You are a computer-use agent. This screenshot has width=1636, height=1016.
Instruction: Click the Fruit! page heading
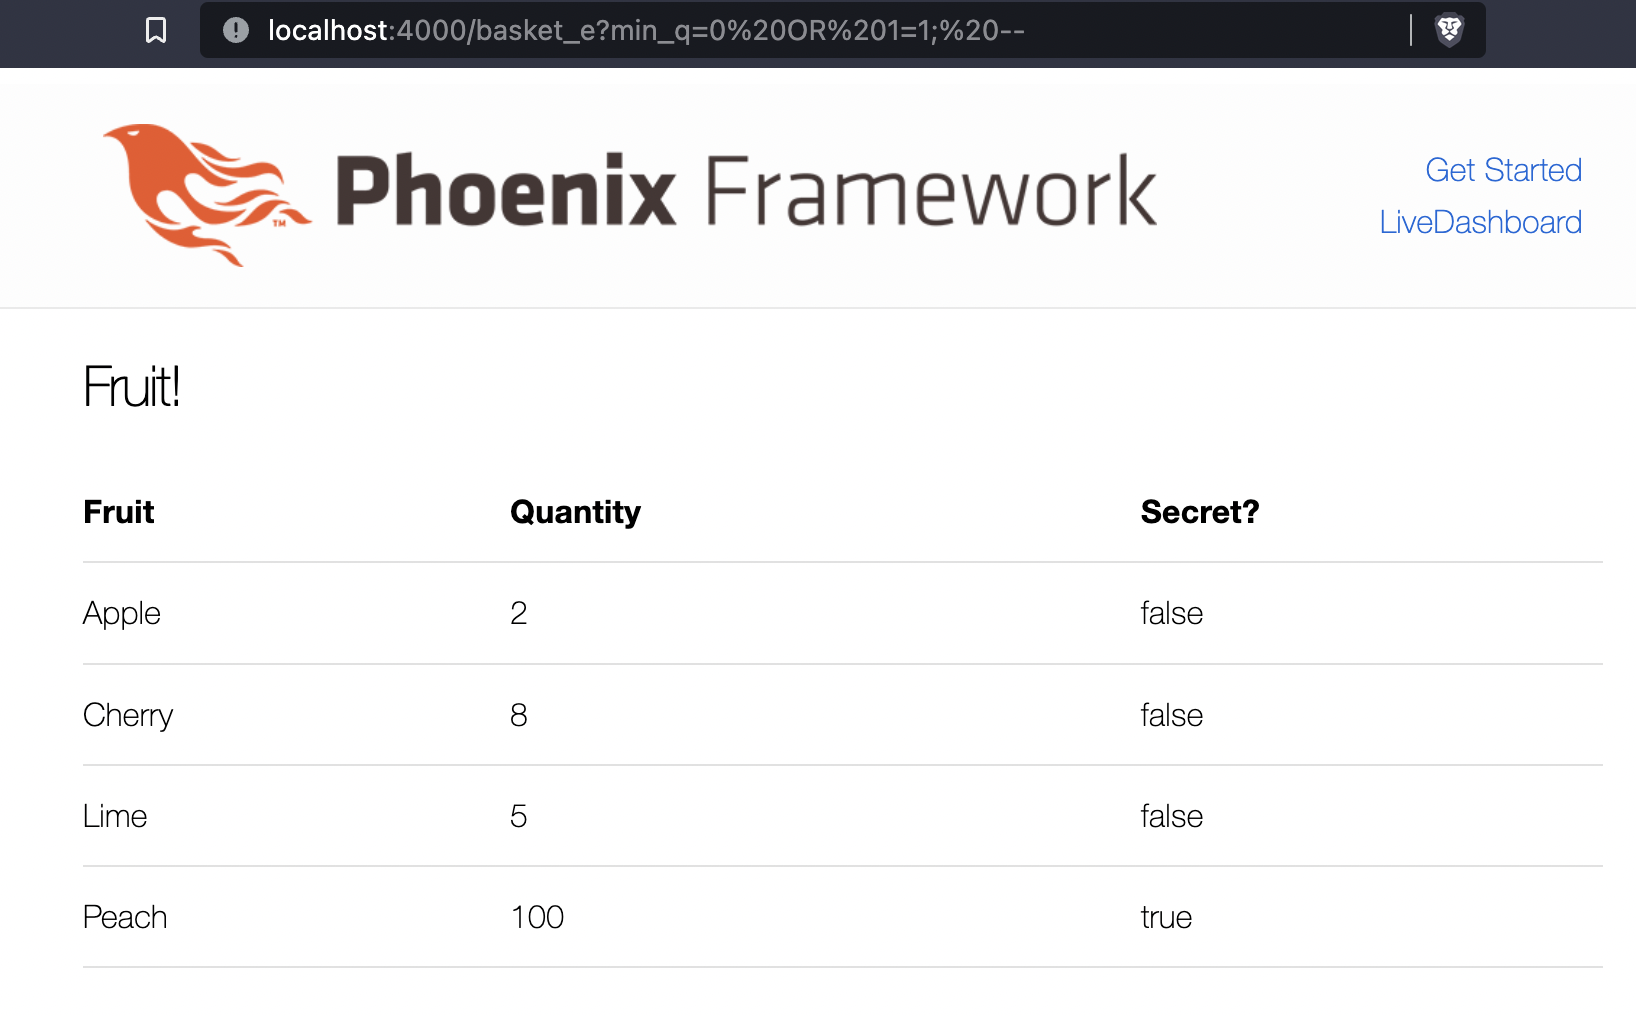click(131, 387)
